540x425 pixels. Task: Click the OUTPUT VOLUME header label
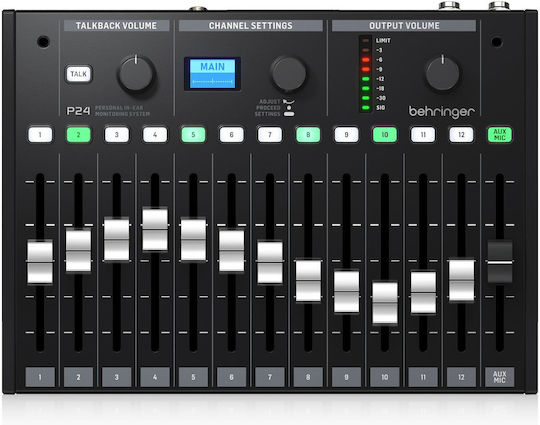404,26
